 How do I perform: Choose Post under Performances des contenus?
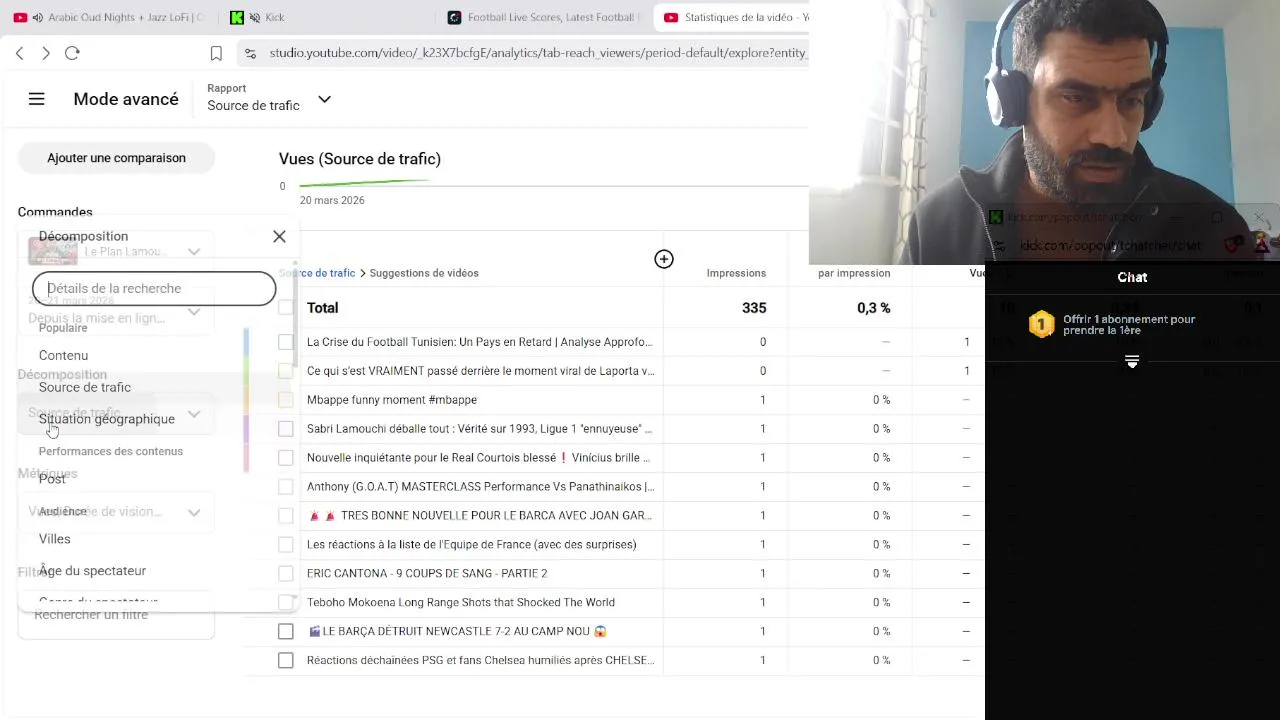click(52, 479)
